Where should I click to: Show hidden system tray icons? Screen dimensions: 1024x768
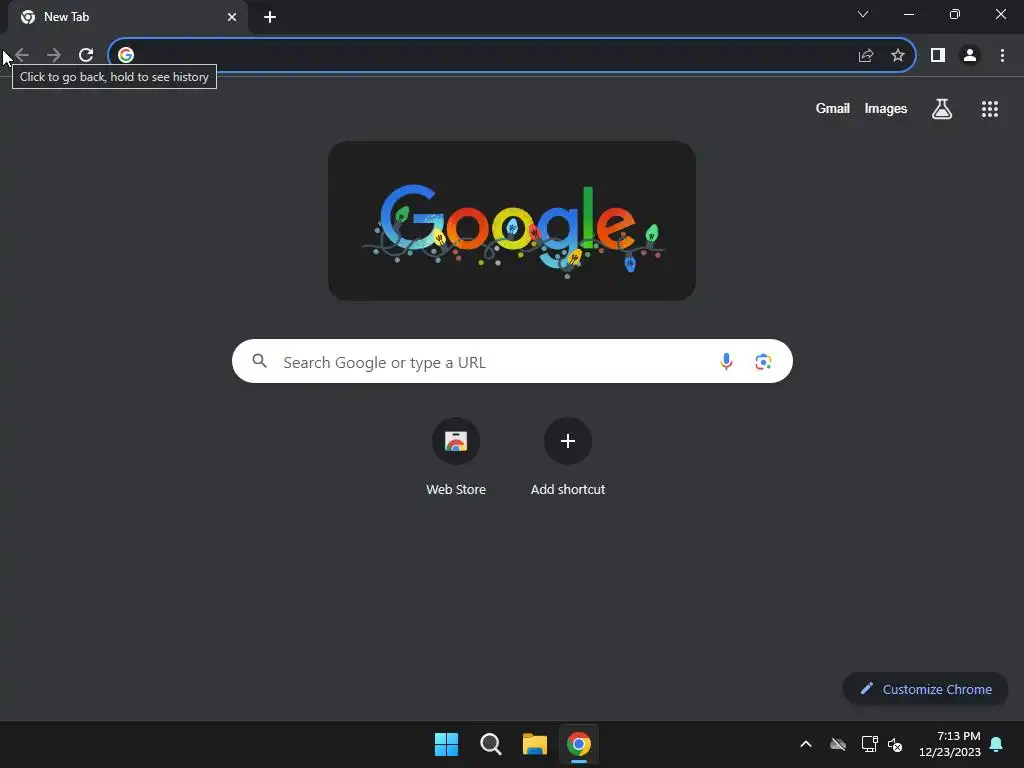806,744
